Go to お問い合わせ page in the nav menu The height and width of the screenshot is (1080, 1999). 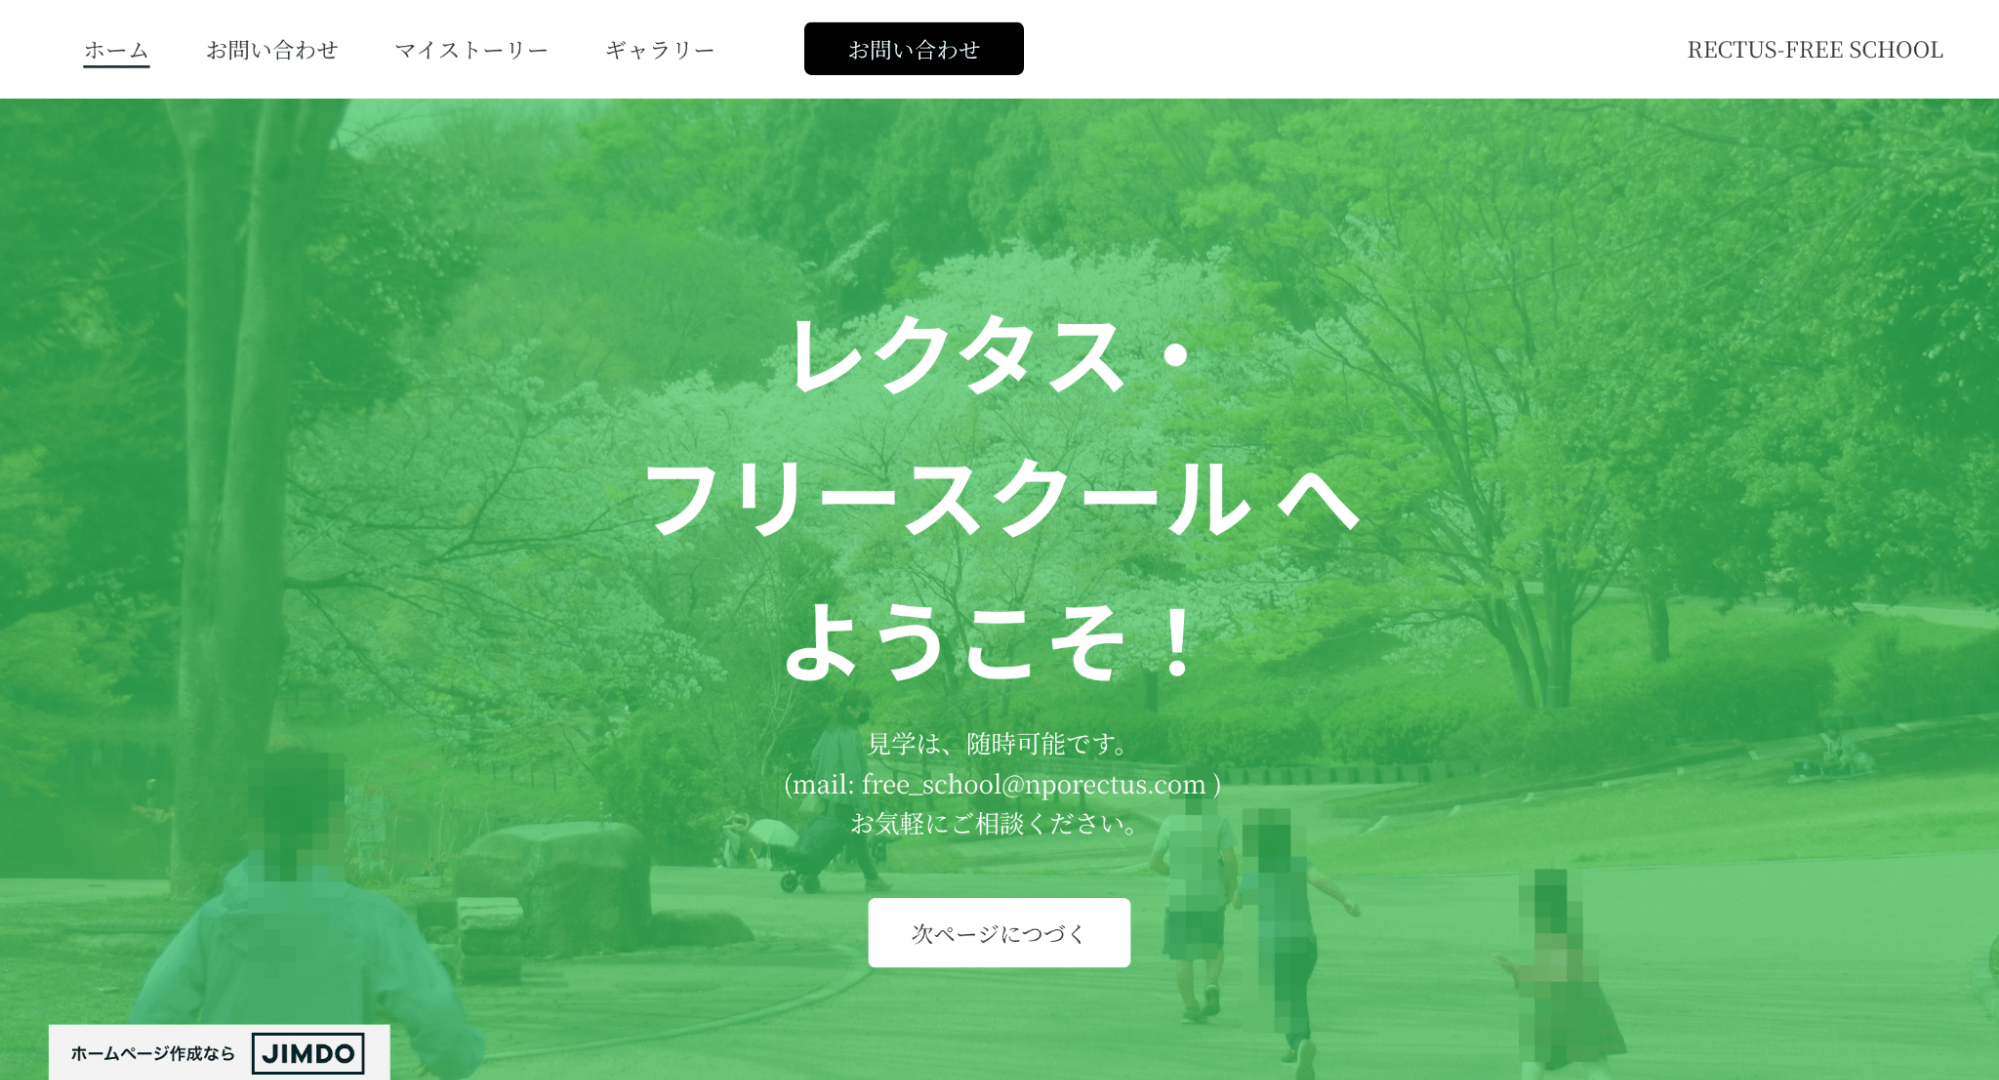click(x=272, y=50)
